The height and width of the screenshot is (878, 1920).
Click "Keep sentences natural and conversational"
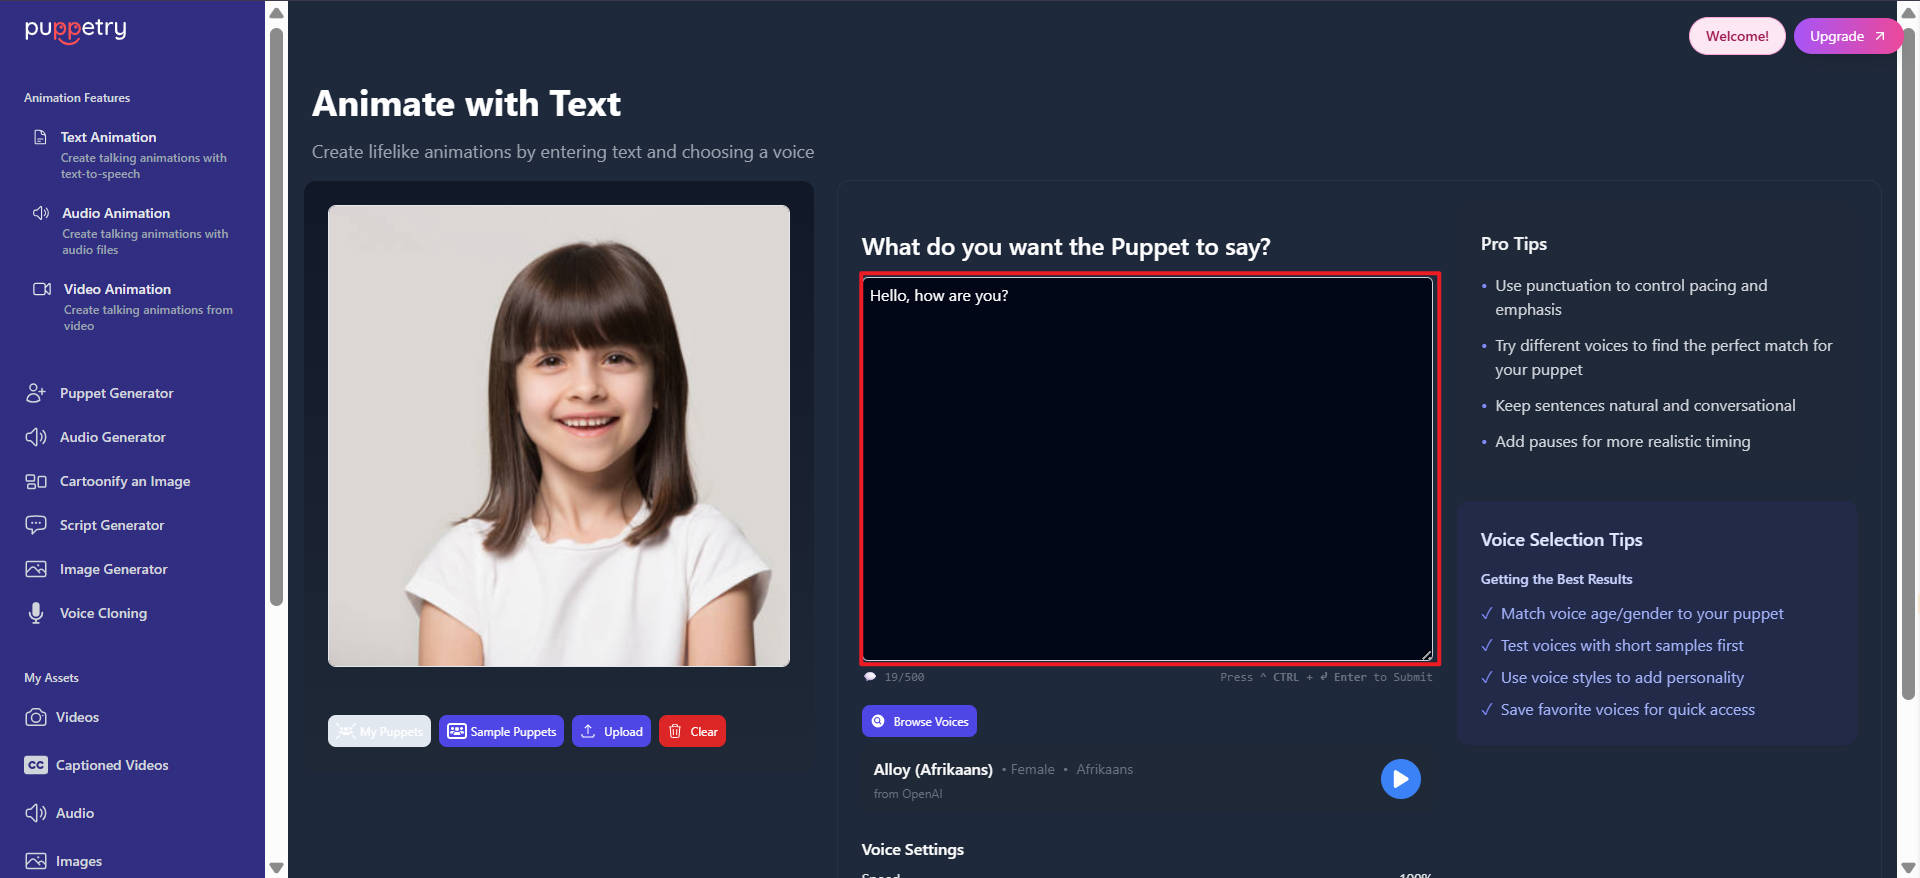click(x=1645, y=406)
